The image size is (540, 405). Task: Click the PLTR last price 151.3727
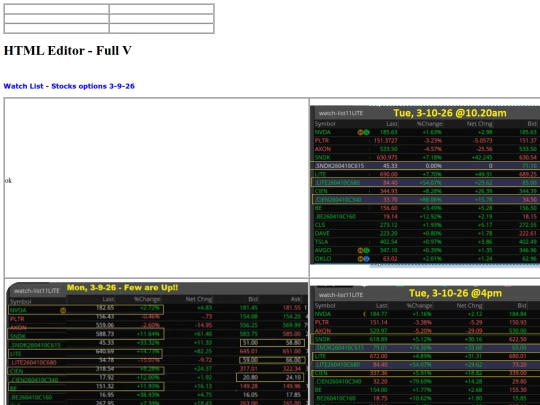385,141
